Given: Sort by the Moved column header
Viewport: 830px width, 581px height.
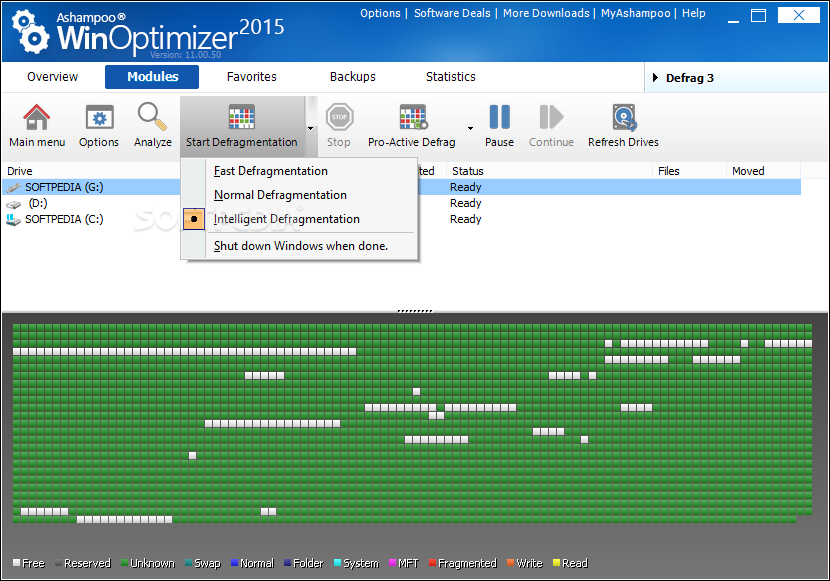Looking at the screenshot, I should pyautogui.click(x=763, y=171).
